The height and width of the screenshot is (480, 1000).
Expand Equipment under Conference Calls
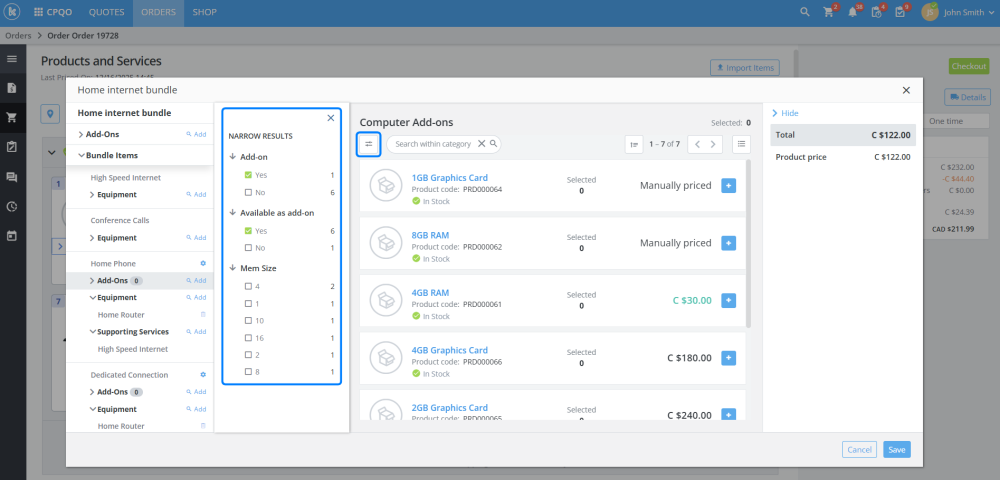[92, 238]
